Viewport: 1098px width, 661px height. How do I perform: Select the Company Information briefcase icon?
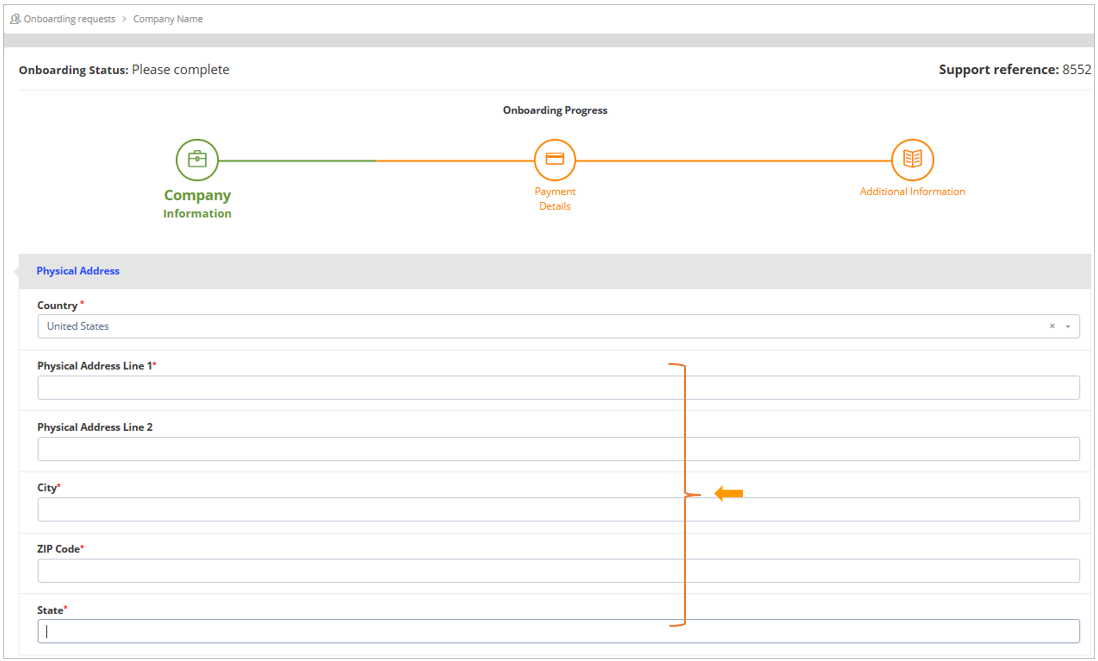pyautogui.click(x=197, y=159)
